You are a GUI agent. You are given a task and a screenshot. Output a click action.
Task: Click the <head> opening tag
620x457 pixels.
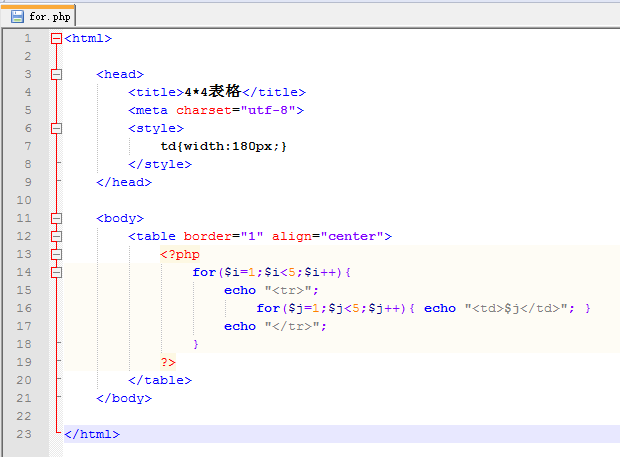120,74
